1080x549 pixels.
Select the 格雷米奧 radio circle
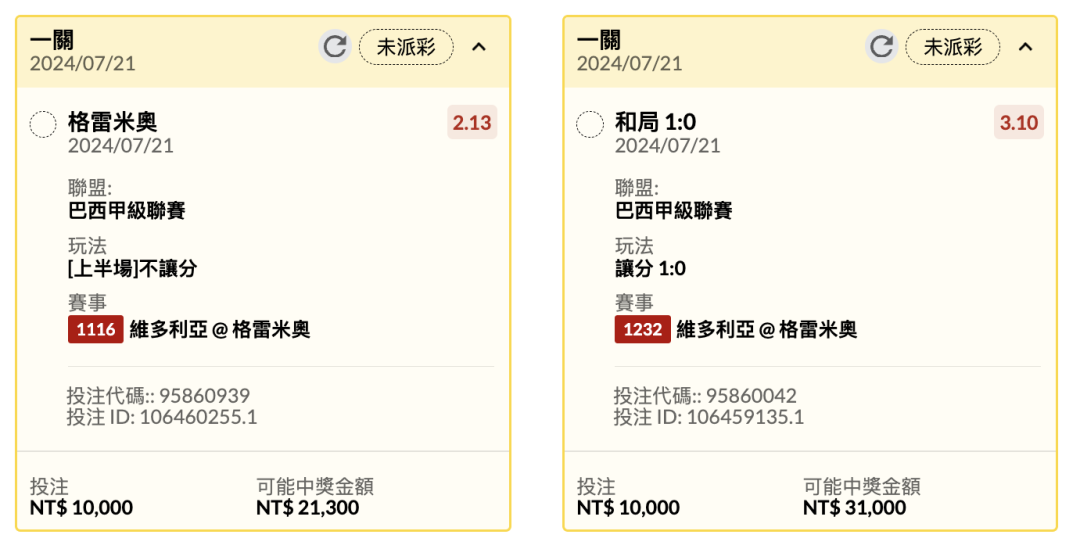coord(43,125)
